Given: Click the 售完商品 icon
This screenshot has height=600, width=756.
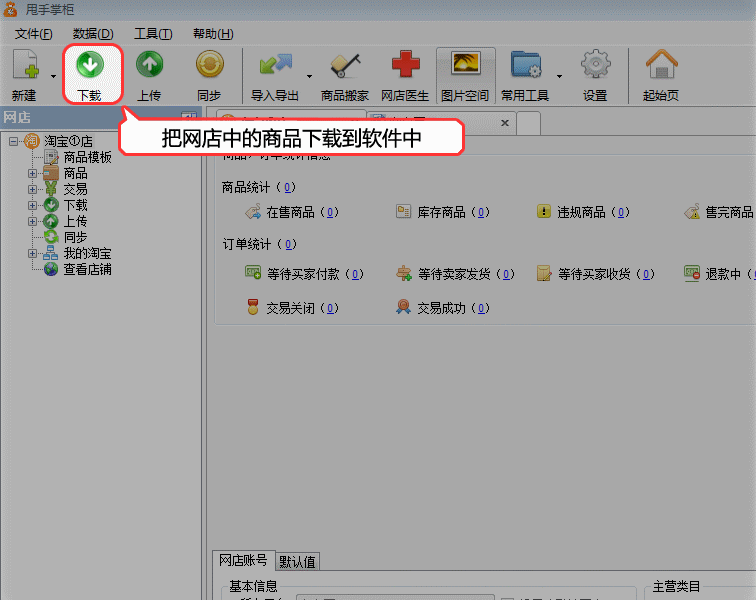Looking at the screenshot, I should [x=692, y=212].
